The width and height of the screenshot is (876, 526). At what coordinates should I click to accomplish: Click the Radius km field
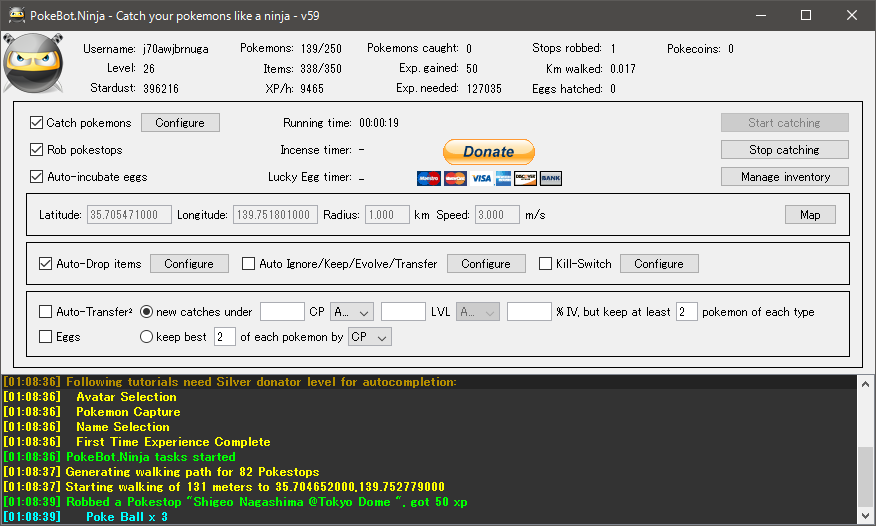tap(387, 214)
